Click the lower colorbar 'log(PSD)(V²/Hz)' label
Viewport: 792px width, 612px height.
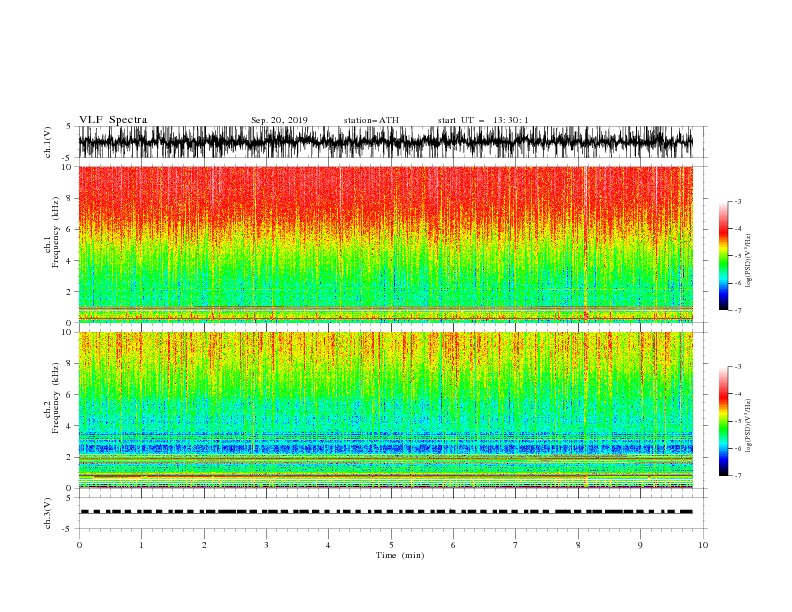[748, 425]
